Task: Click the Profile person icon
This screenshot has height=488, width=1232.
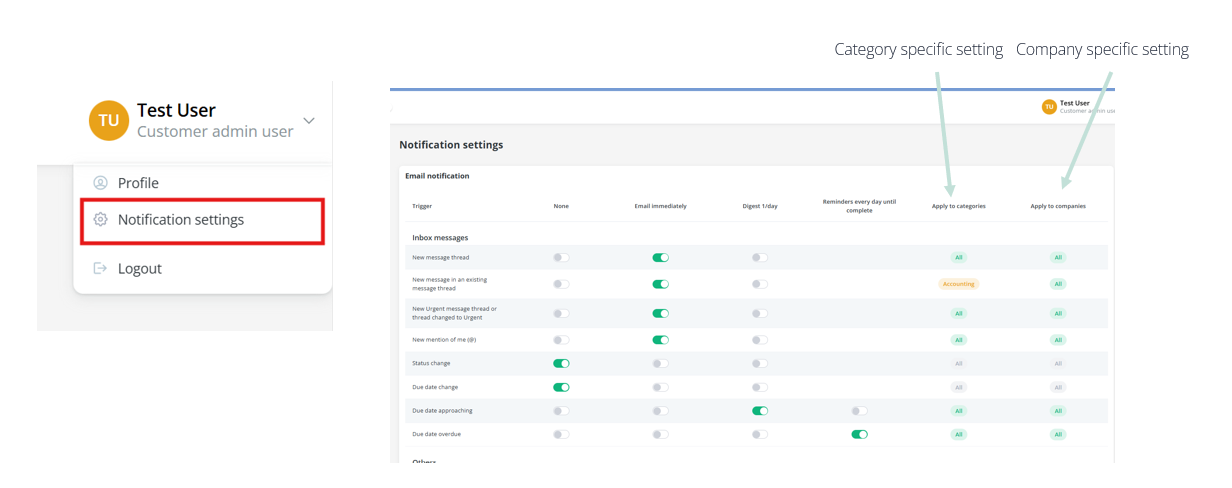Action: click(x=100, y=183)
